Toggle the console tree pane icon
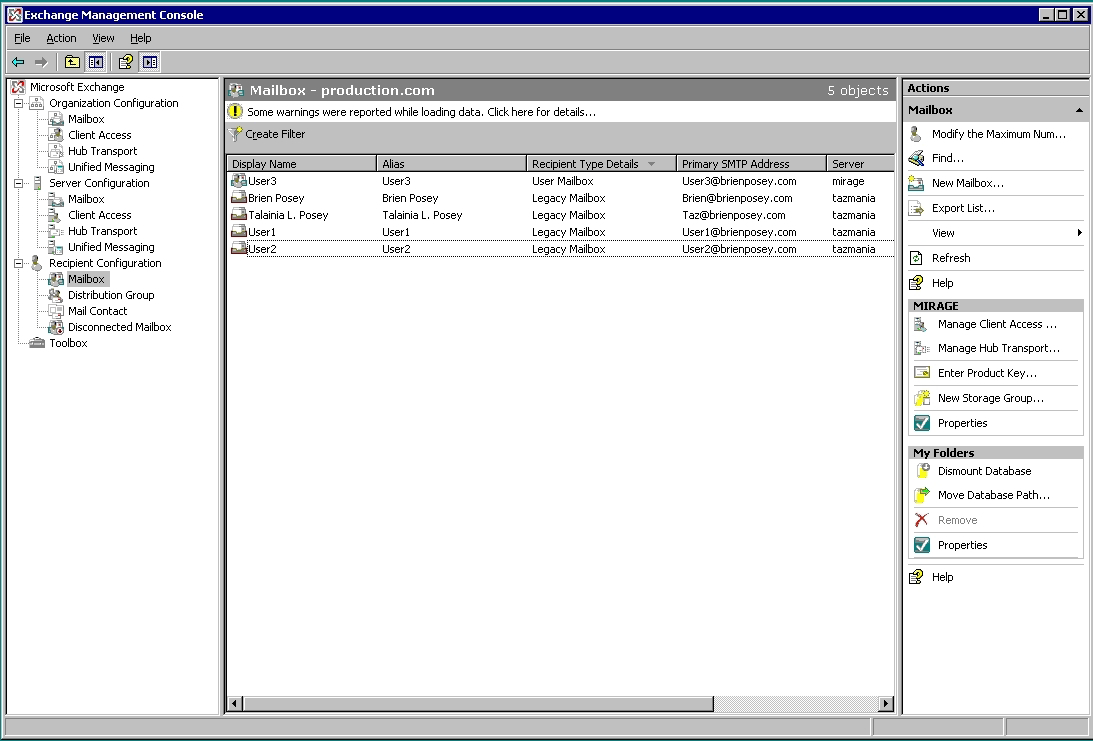Screen dimensions: 1093x741 (x=95, y=62)
